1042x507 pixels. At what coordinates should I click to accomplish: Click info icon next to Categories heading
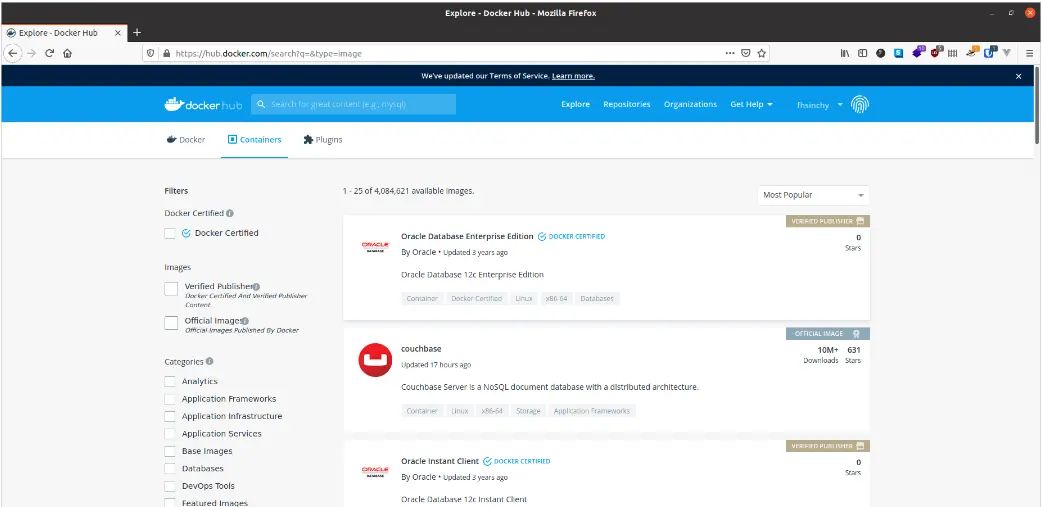coord(209,361)
